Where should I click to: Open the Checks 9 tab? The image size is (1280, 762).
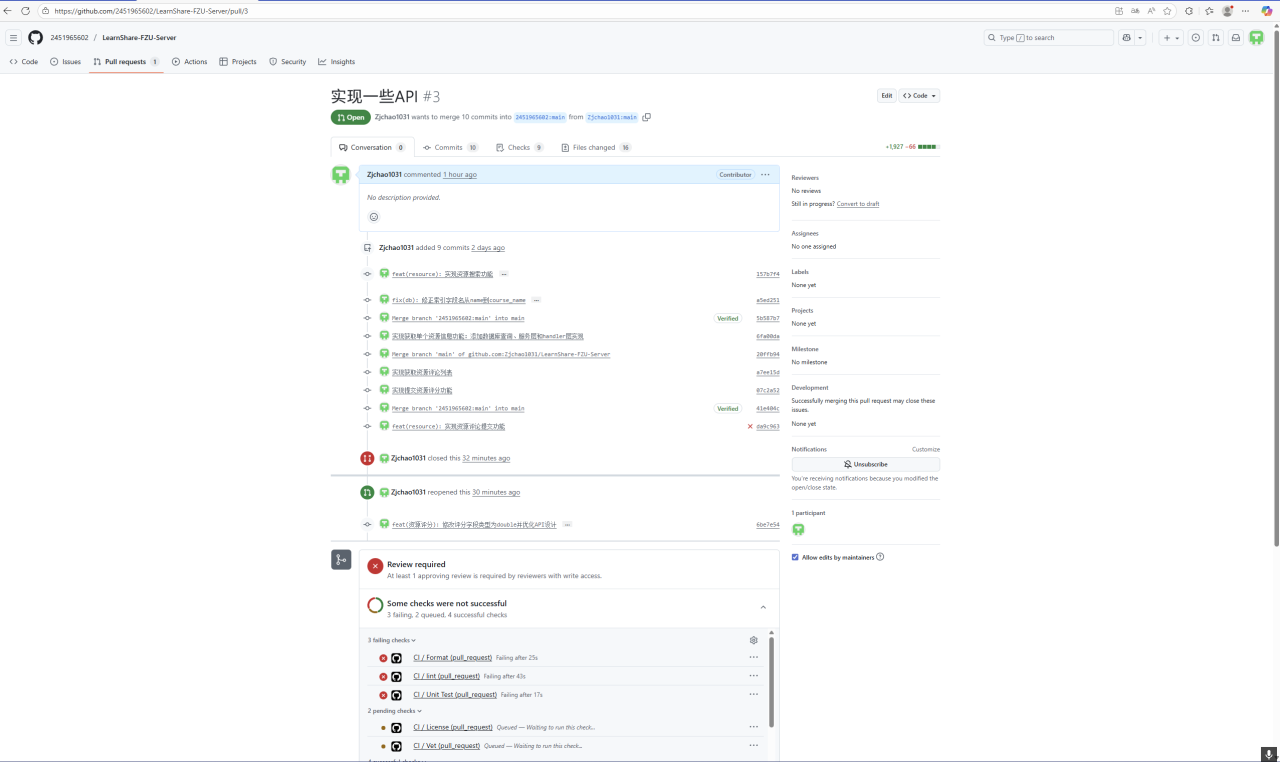coord(520,147)
